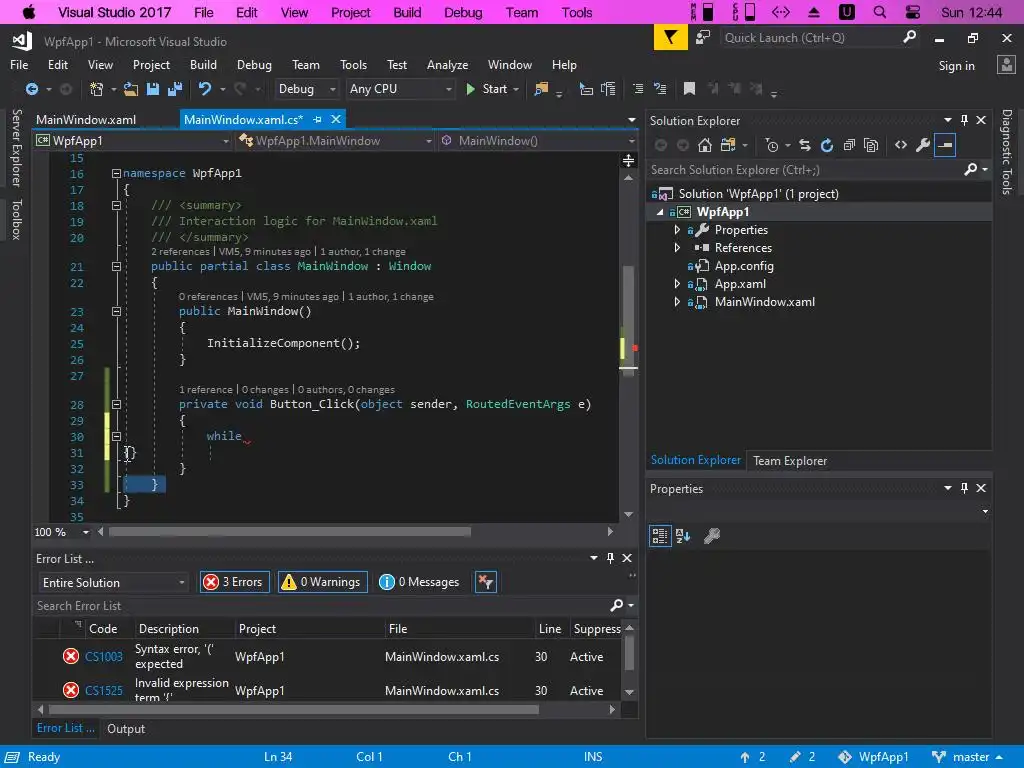
Task: Switch Solution Explorer views icon
Action: pyautogui.click(x=728, y=145)
